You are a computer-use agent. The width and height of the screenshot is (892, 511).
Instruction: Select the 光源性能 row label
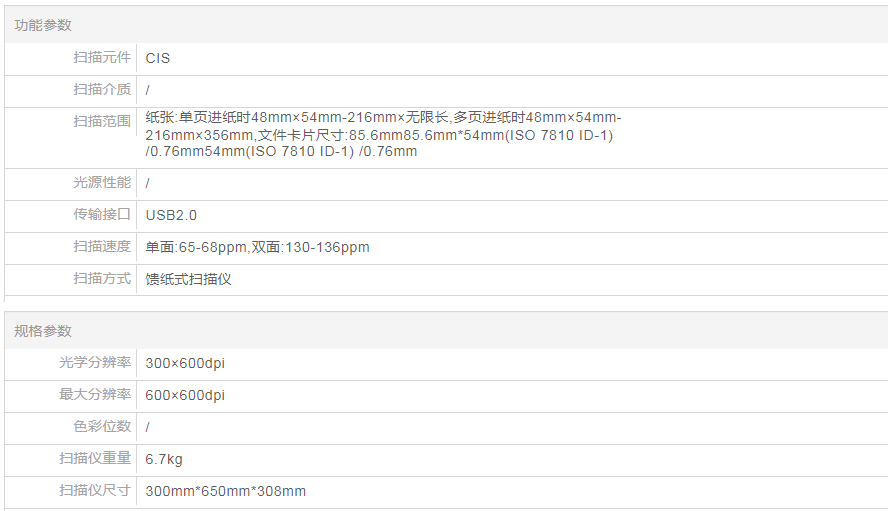(102, 183)
